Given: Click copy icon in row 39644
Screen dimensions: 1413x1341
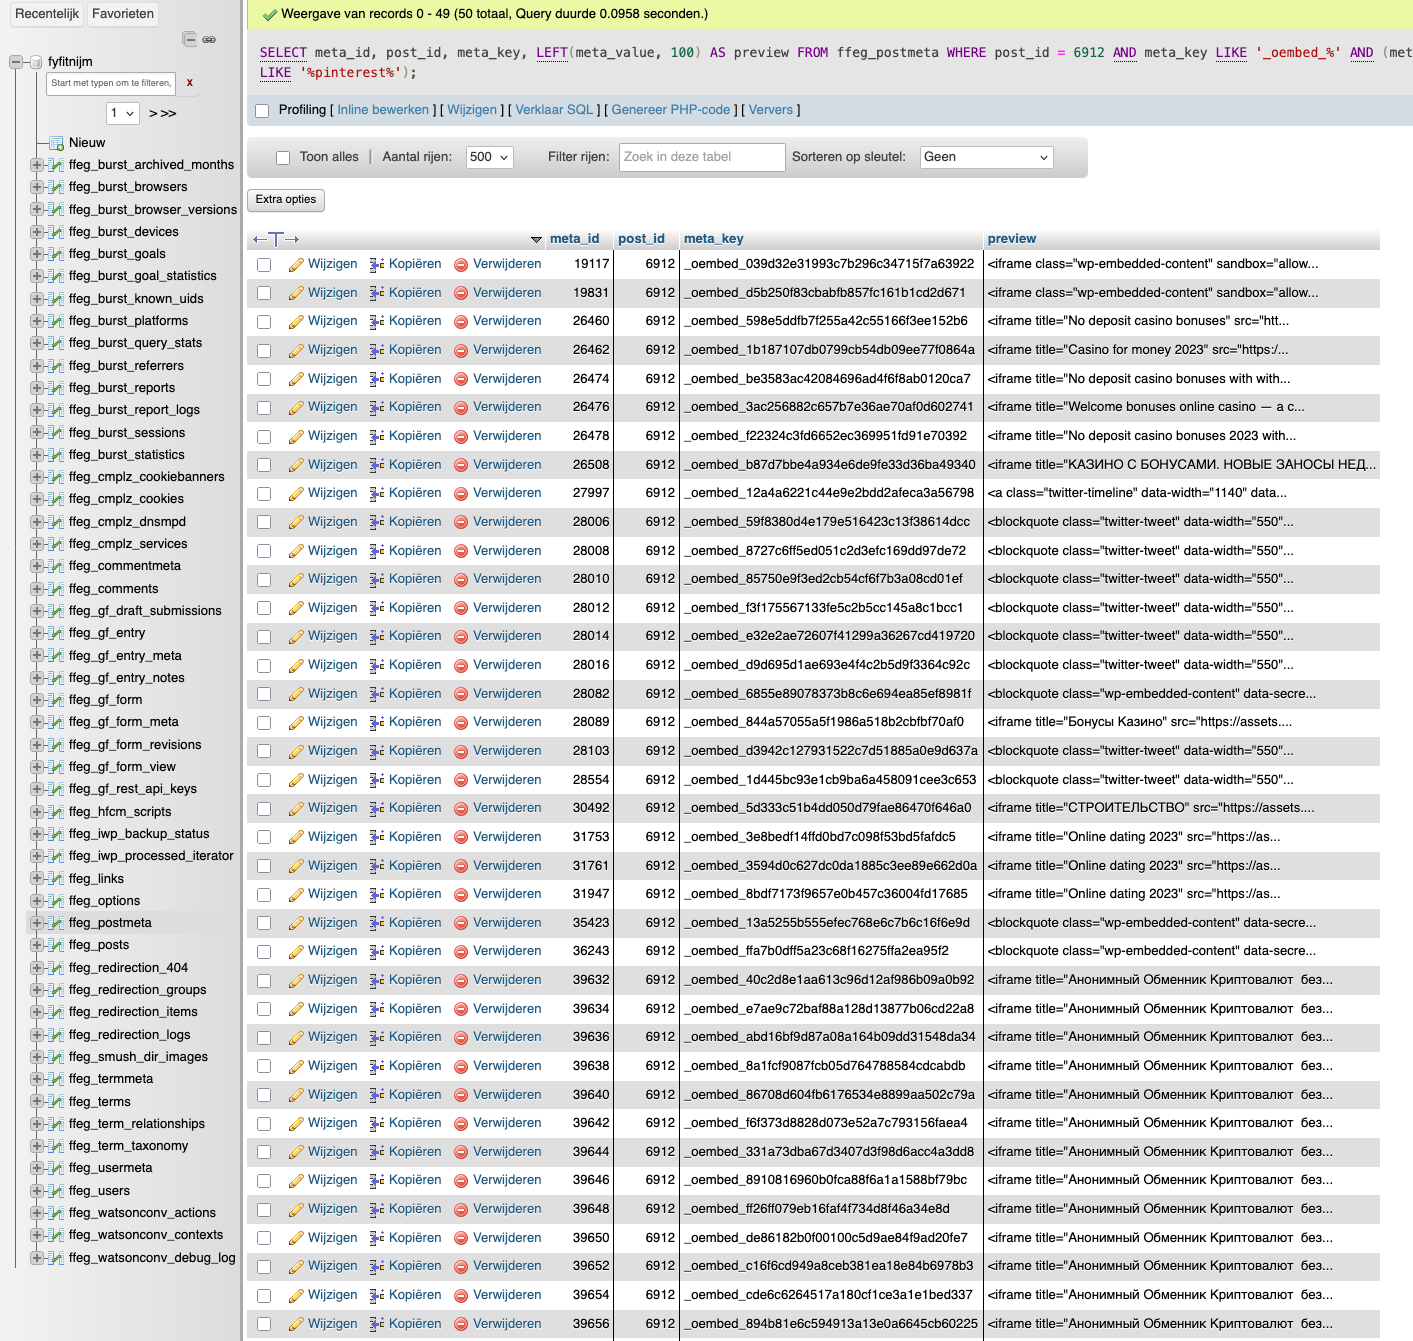Looking at the screenshot, I should pos(377,1152).
